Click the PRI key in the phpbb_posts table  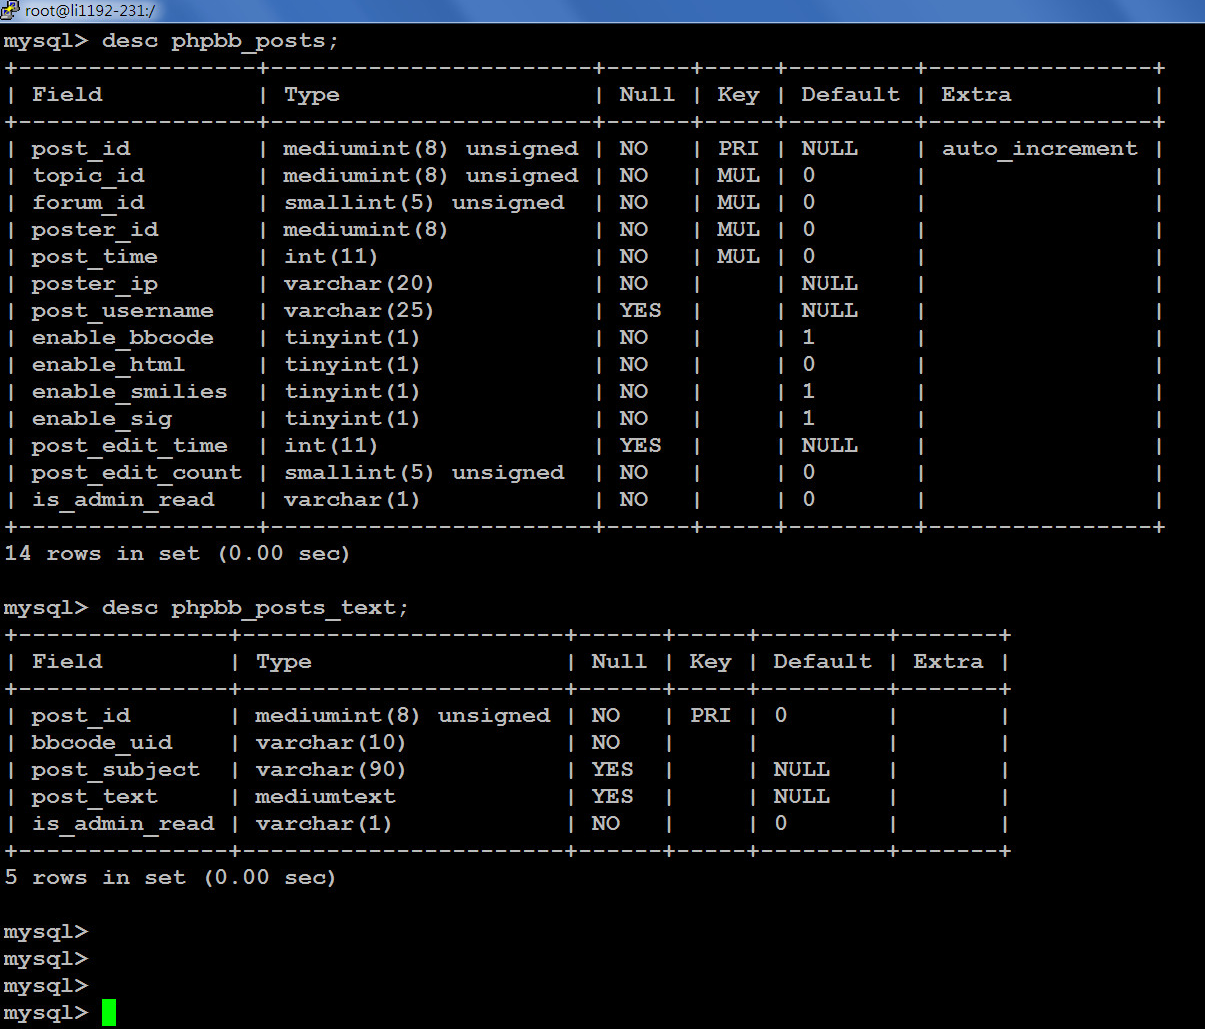pos(738,149)
